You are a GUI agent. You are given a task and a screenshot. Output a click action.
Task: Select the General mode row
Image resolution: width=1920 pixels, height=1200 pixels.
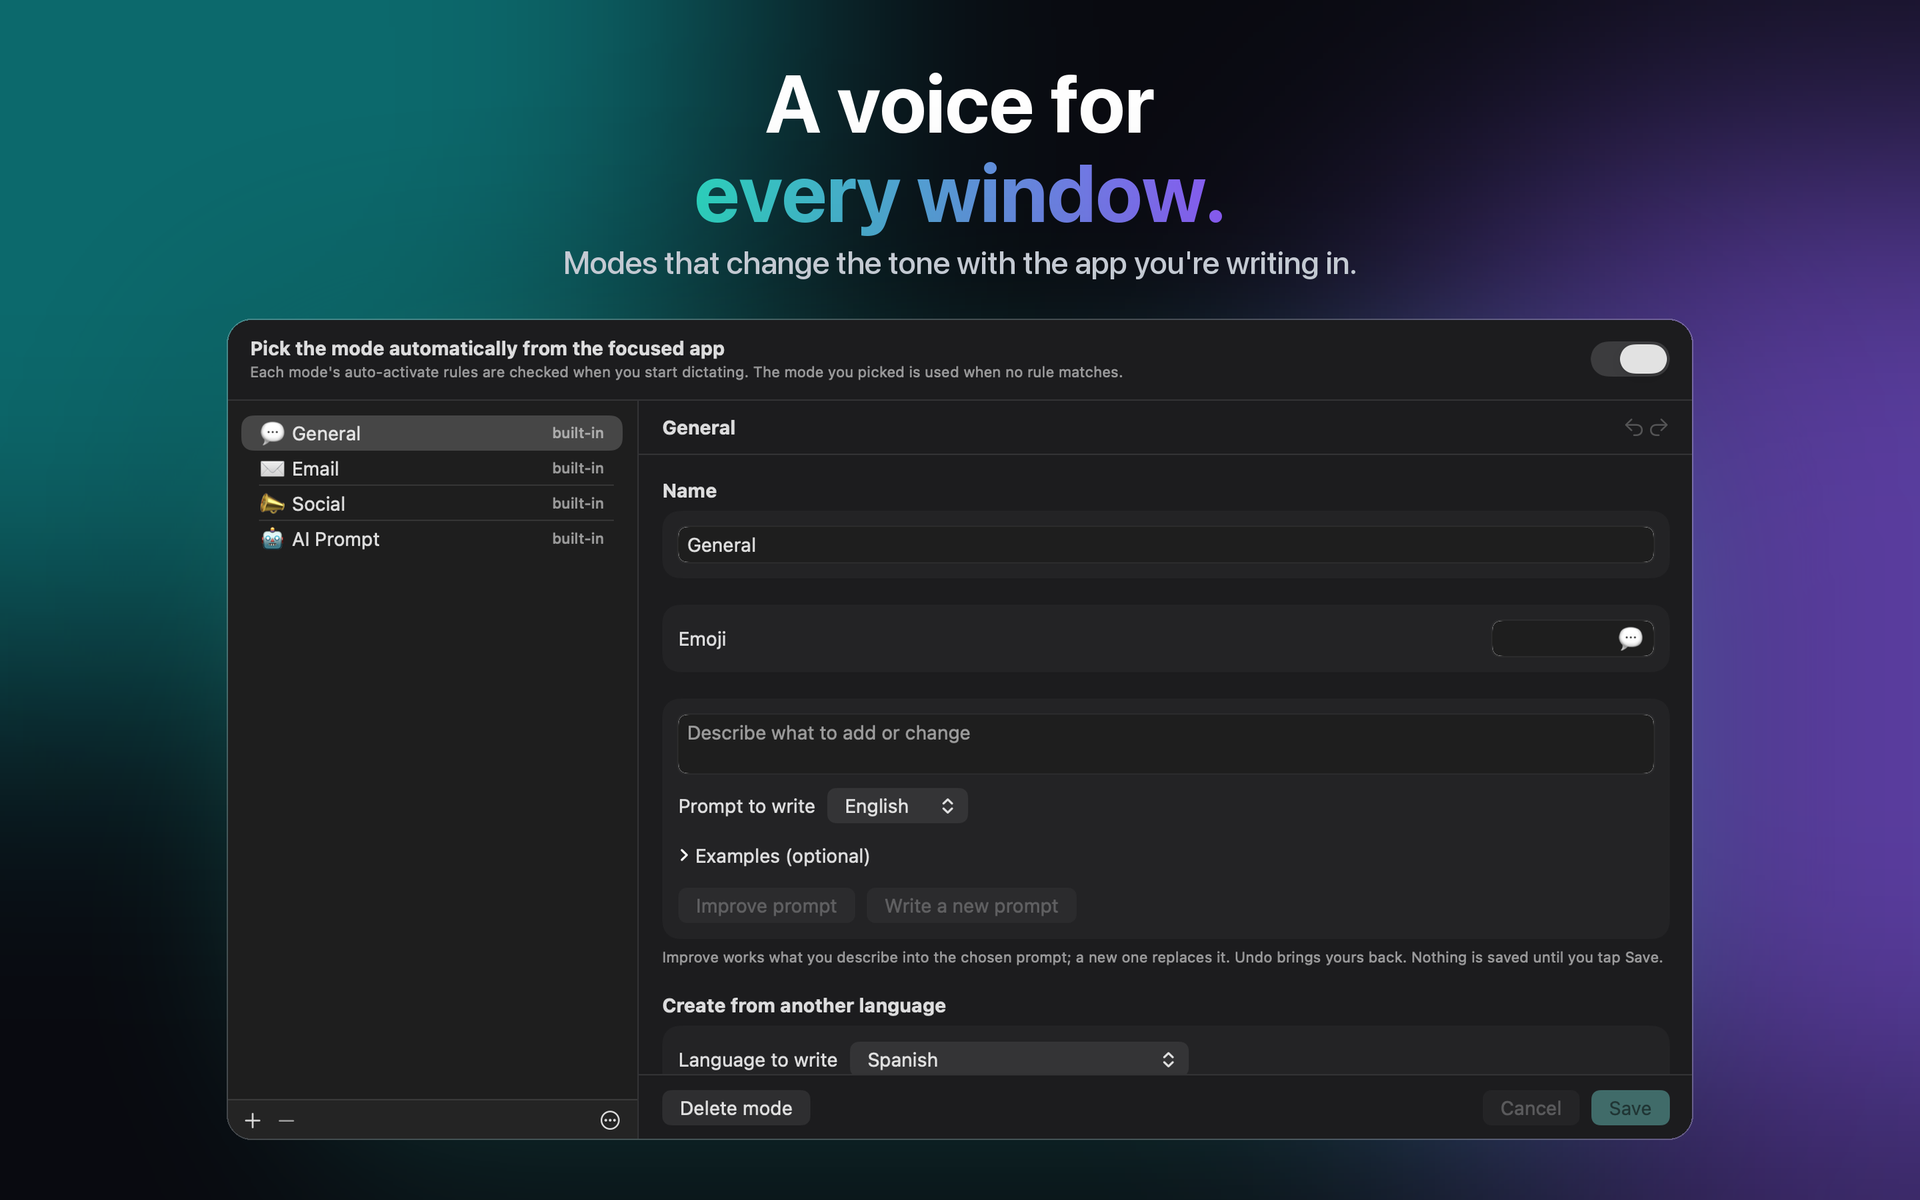tap(432, 433)
